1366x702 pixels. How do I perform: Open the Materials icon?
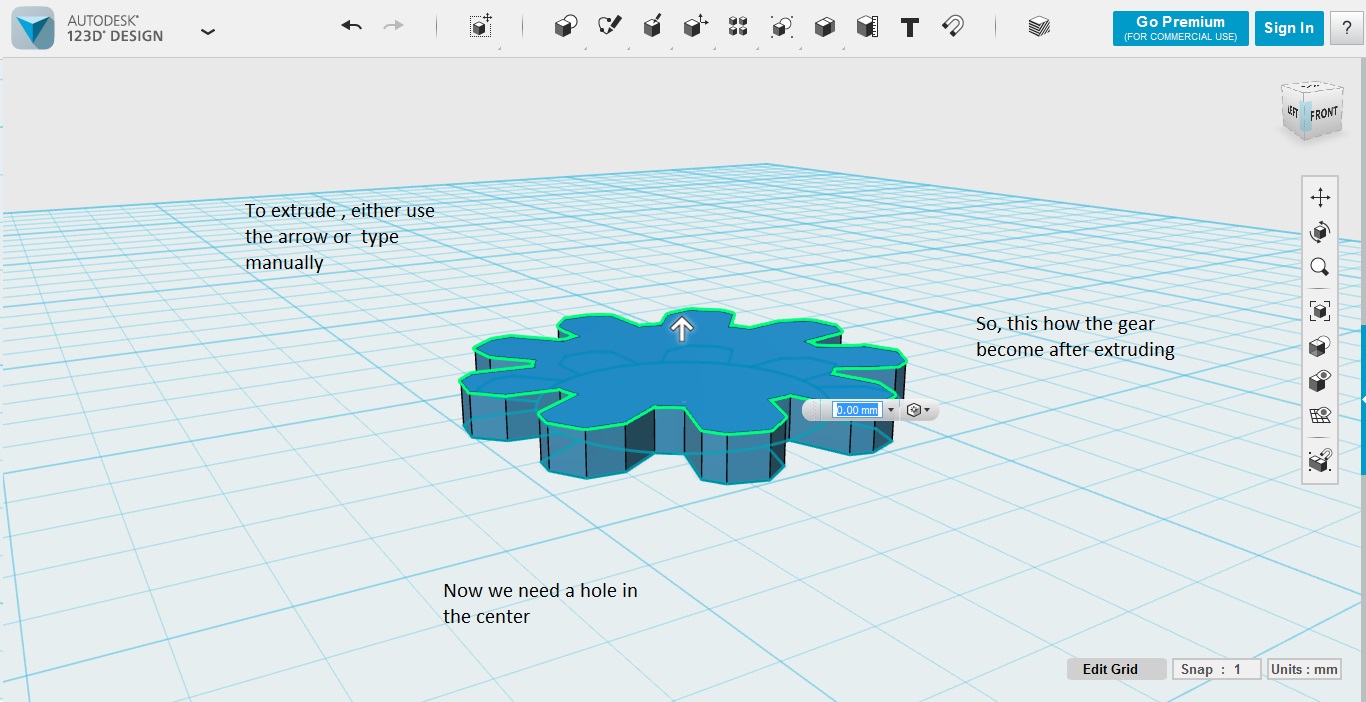(x=1039, y=27)
